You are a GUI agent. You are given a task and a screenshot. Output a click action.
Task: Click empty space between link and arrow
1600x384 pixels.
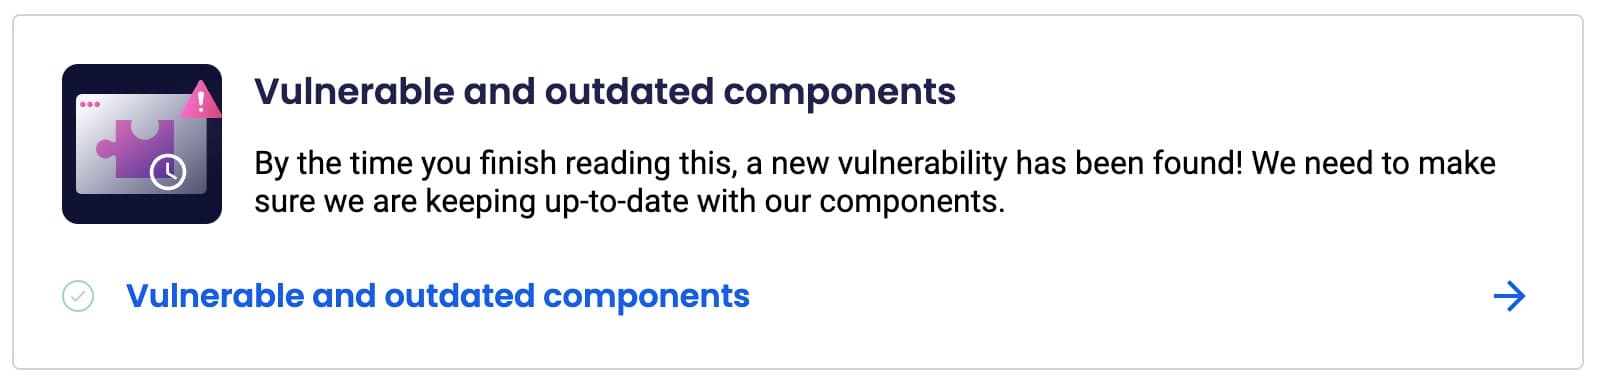pos(1120,296)
